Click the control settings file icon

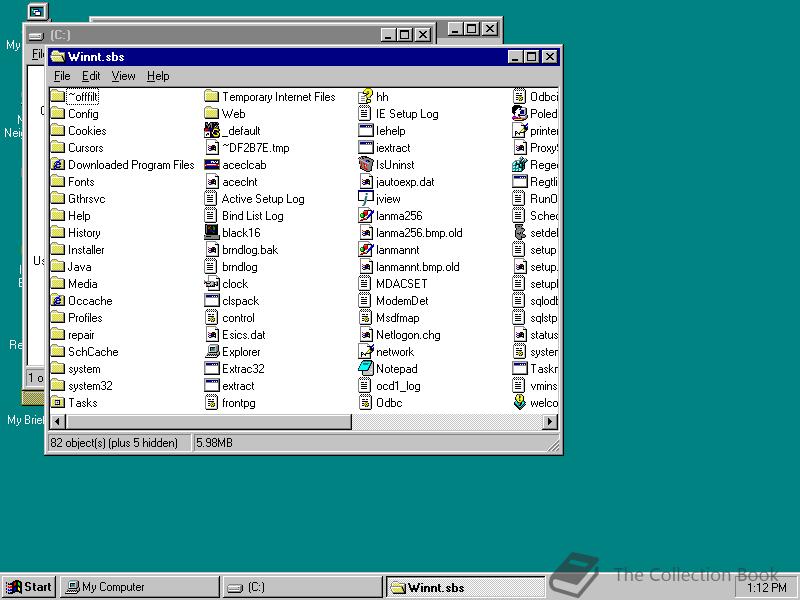point(212,318)
